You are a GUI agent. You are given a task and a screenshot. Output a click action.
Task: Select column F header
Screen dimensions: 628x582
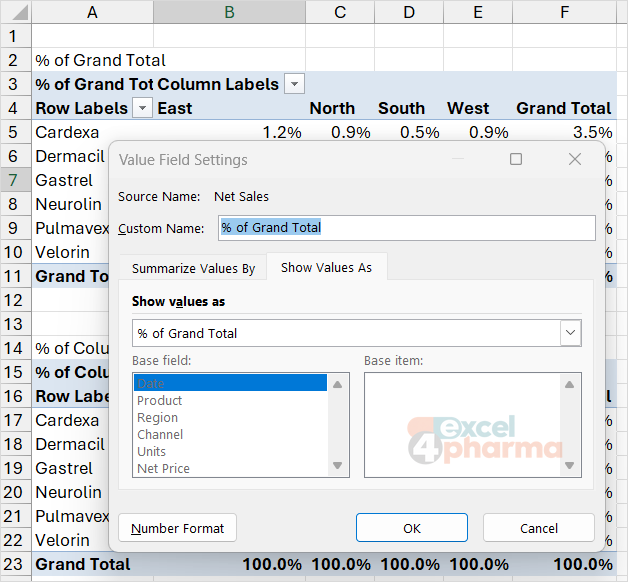(564, 12)
